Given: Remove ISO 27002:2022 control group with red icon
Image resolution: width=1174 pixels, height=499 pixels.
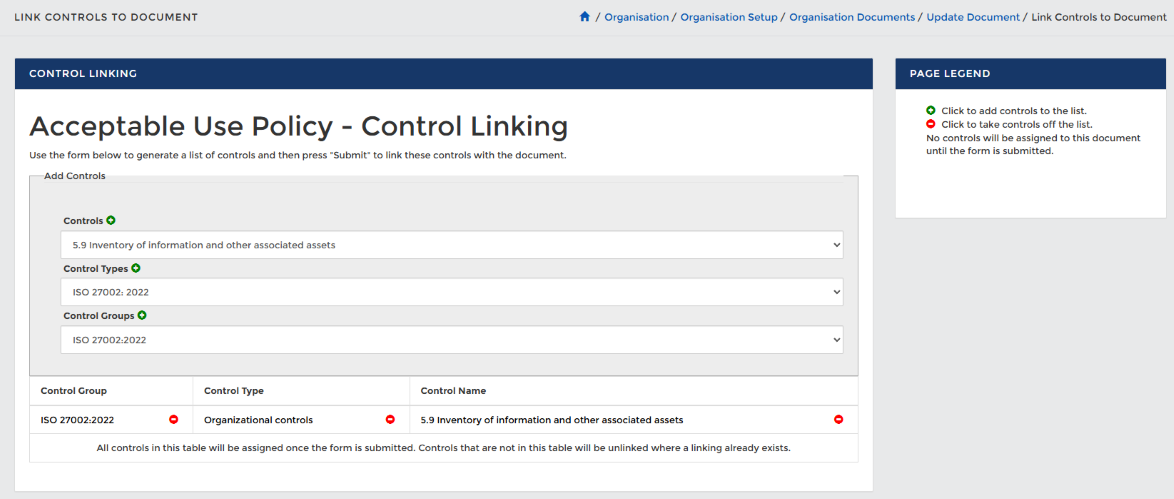Looking at the screenshot, I should (174, 420).
